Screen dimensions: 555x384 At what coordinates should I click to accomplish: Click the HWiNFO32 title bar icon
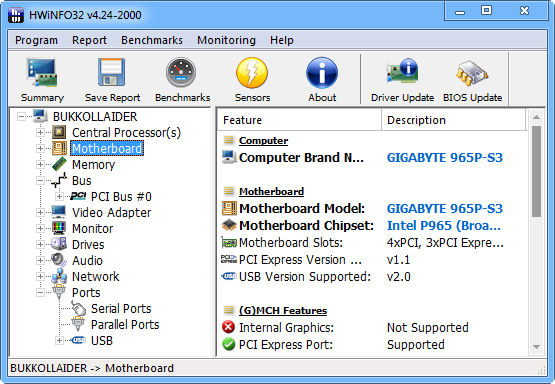click(16, 15)
